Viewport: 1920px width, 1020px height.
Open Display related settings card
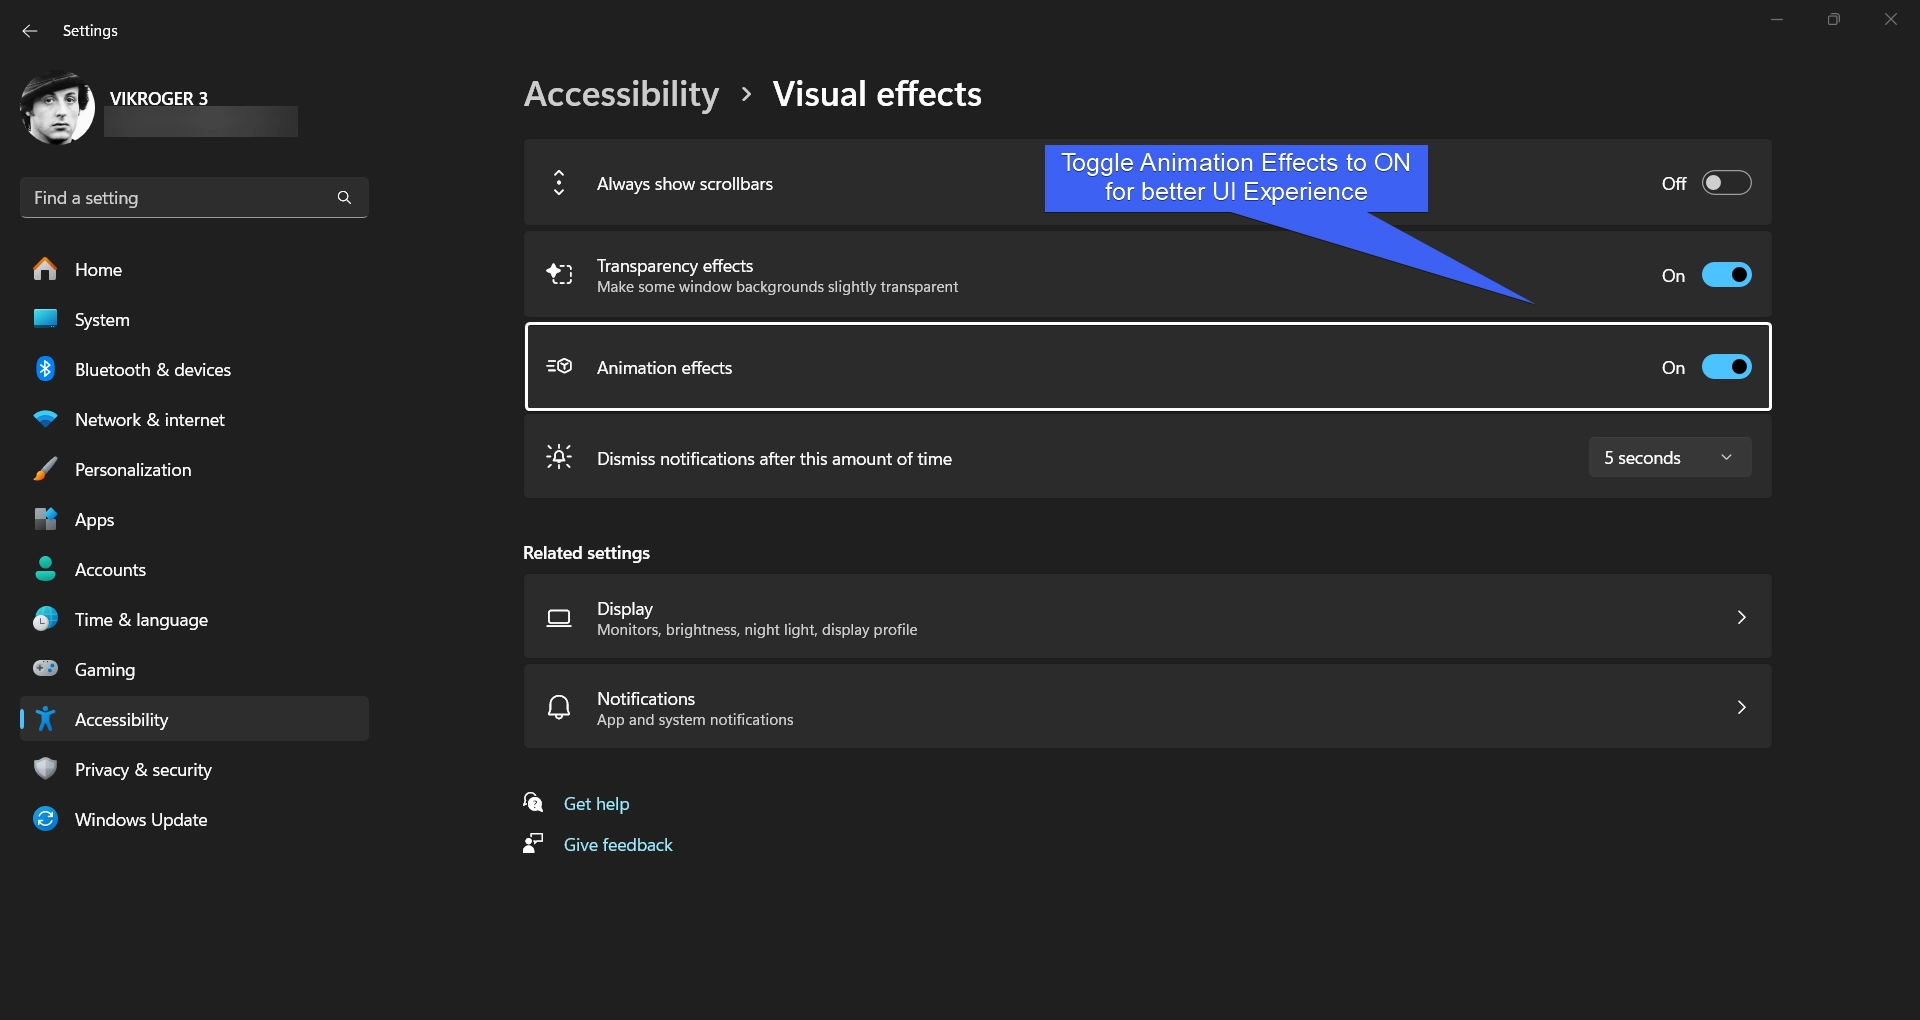click(1147, 616)
